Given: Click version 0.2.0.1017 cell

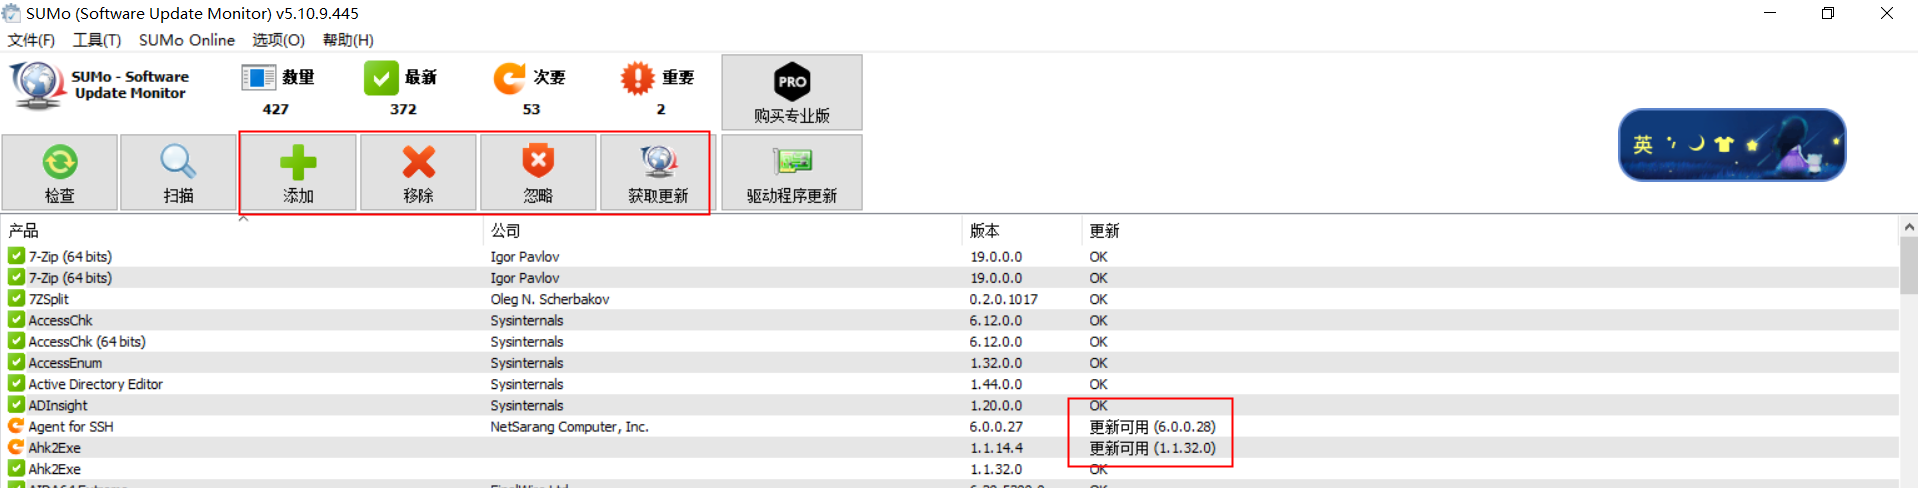Looking at the screenshot, I should [x=1003, y=299].
